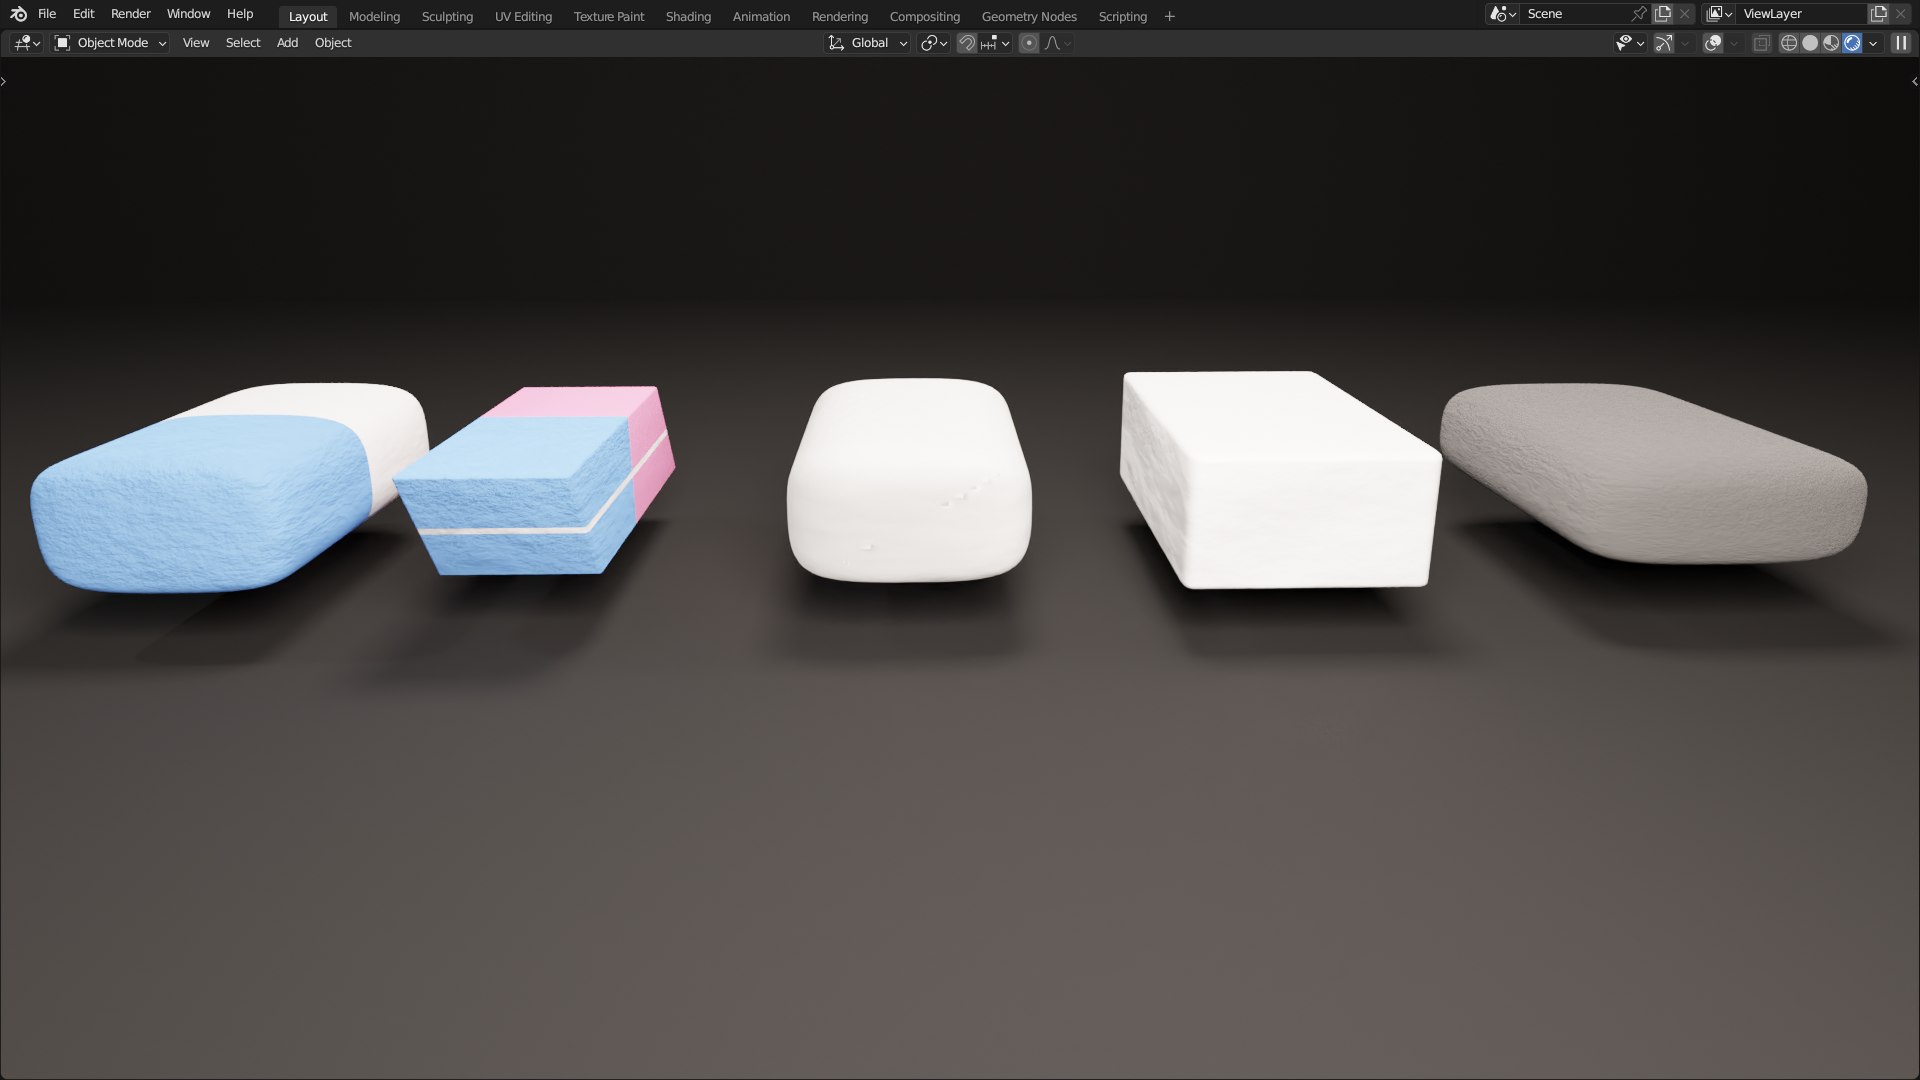Click the ViewLayer name field
1920x1080 pixels.
click(x=1802, y=14)
